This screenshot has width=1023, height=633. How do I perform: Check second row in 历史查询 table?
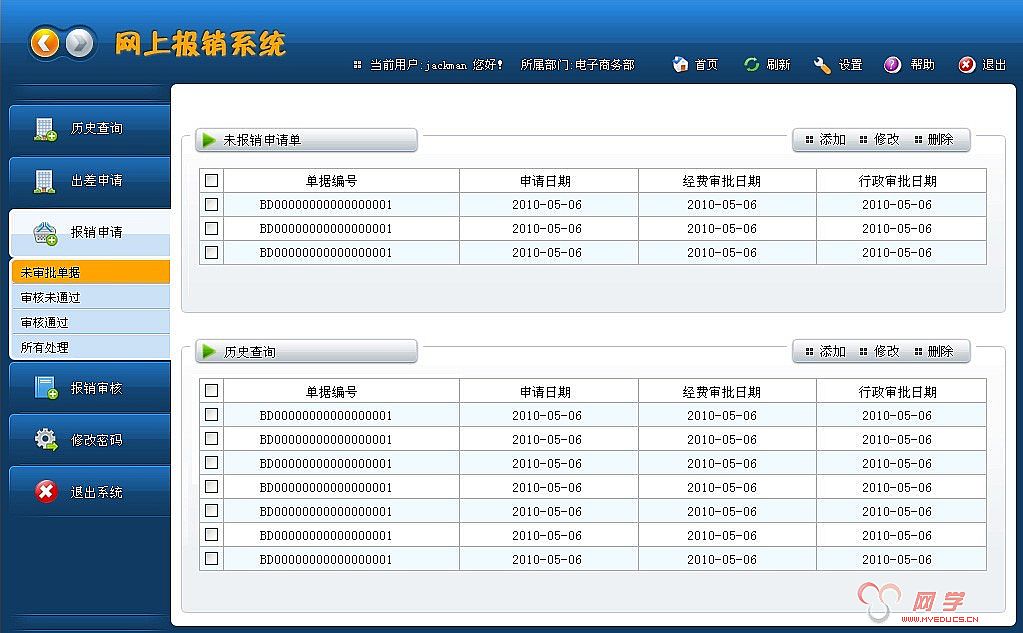pos(211,439)
